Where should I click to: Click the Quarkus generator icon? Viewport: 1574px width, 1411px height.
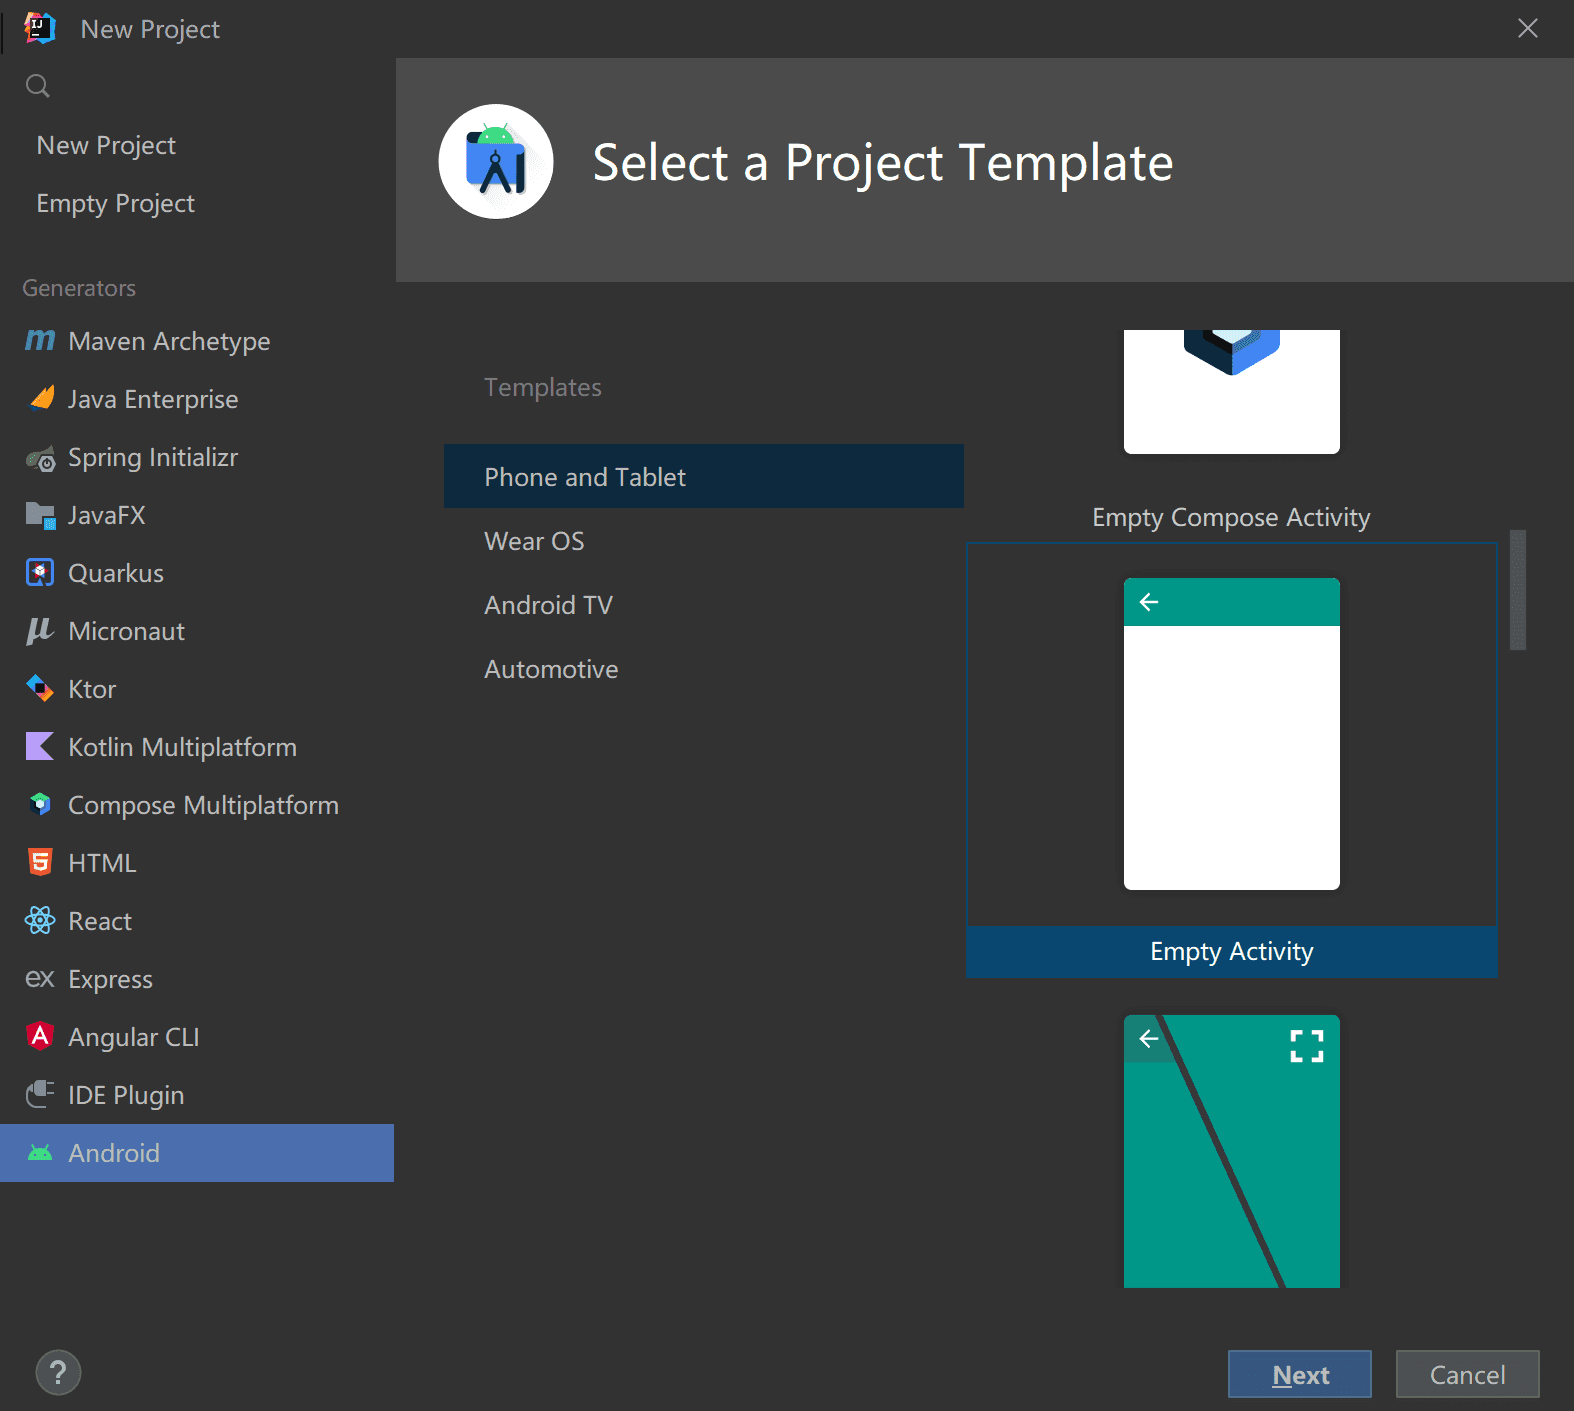(x=40, y=573)
